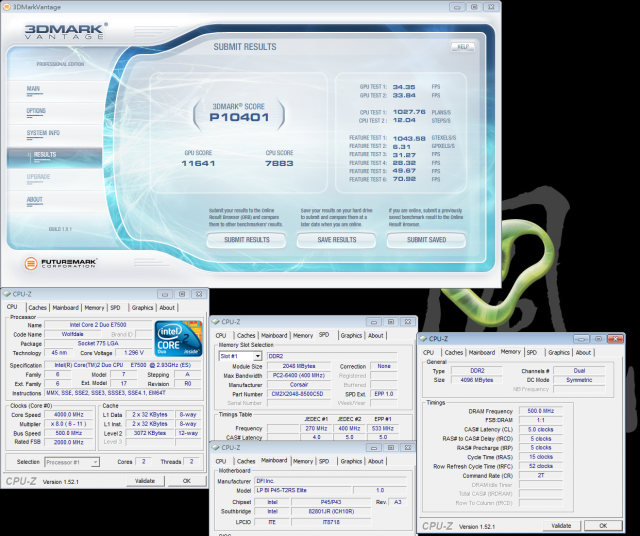Open UPGRADE in 3DMark sidebar
Screen dimensions: 640x536
[x=38, y=177]
